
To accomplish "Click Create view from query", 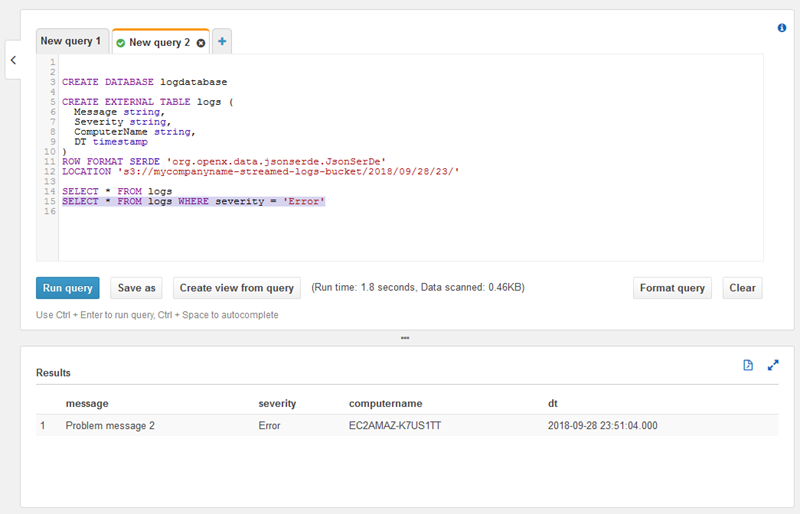I will click(x=237, y=288).
